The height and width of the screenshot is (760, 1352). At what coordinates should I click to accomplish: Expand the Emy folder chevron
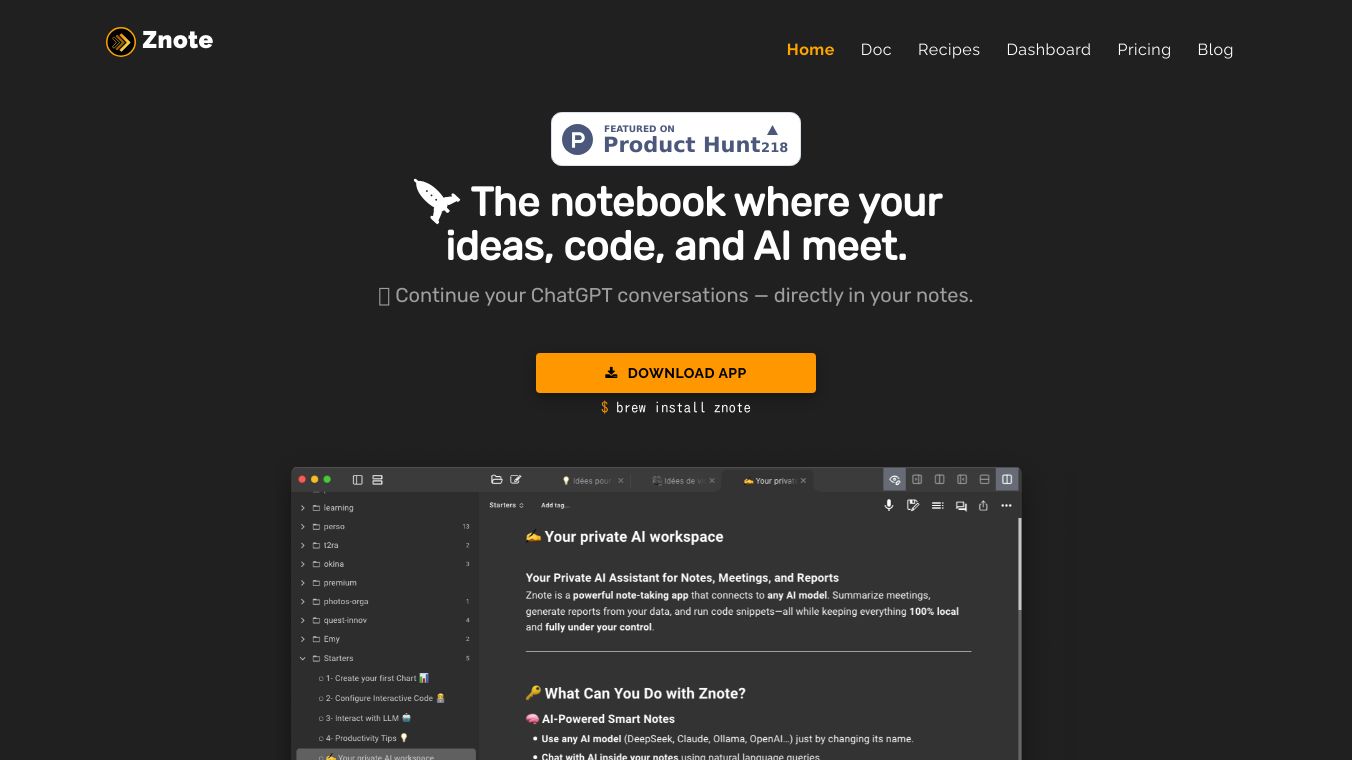[x=303, y=639]
